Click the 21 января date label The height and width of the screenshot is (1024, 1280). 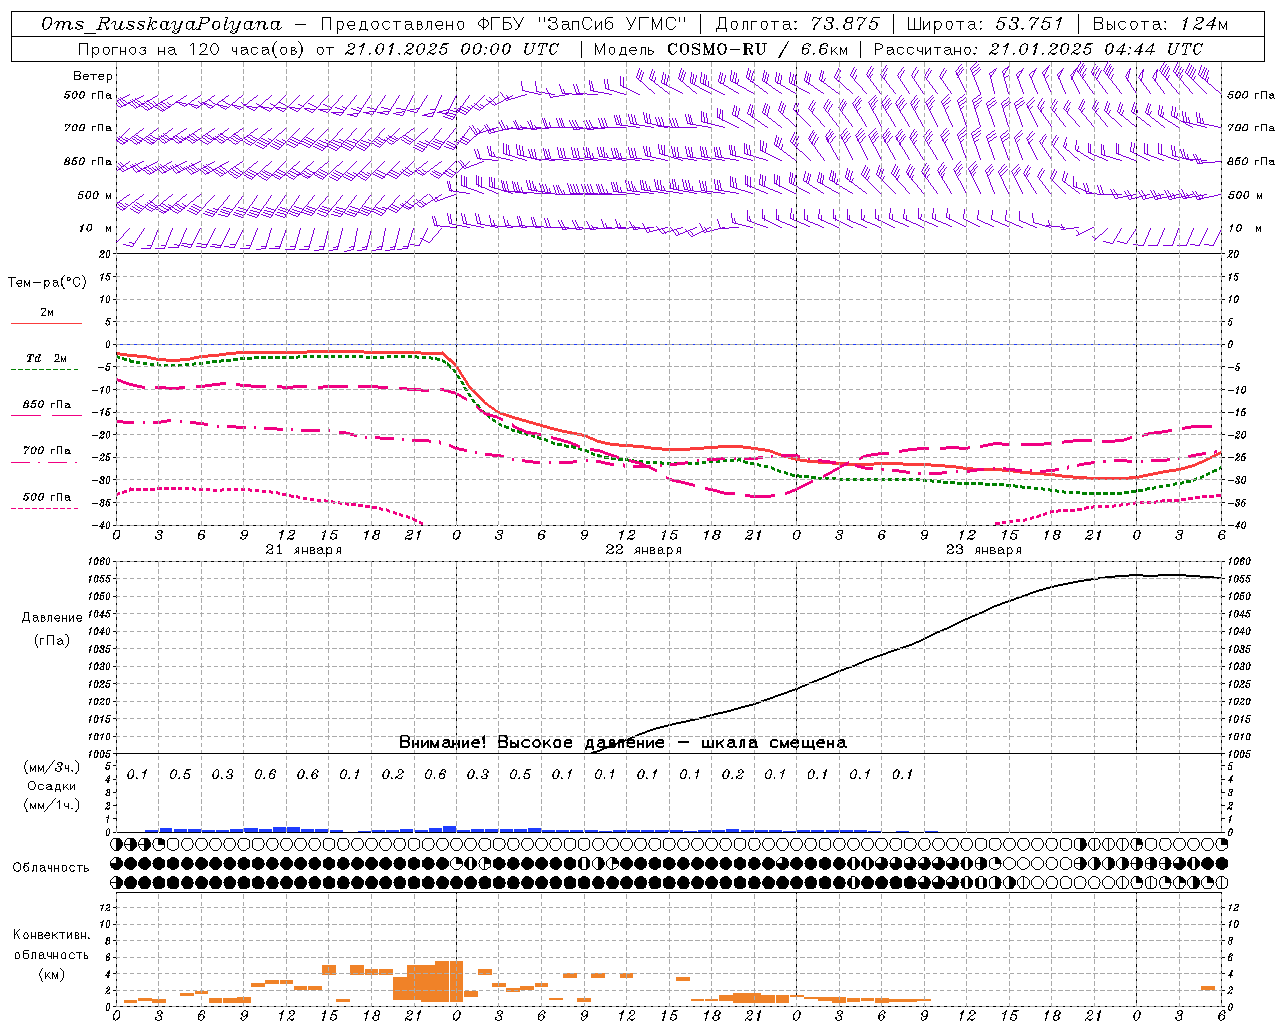point(304,550)
